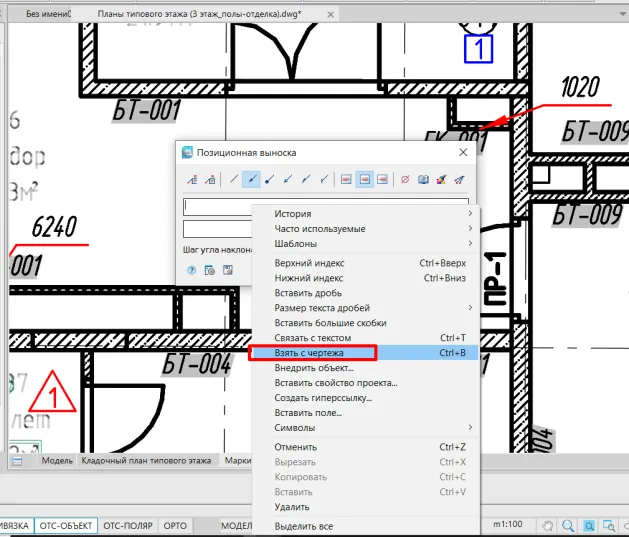Click the help icon in callout dialog
This screenshot has height=537, width=629.
click(191, 270)
